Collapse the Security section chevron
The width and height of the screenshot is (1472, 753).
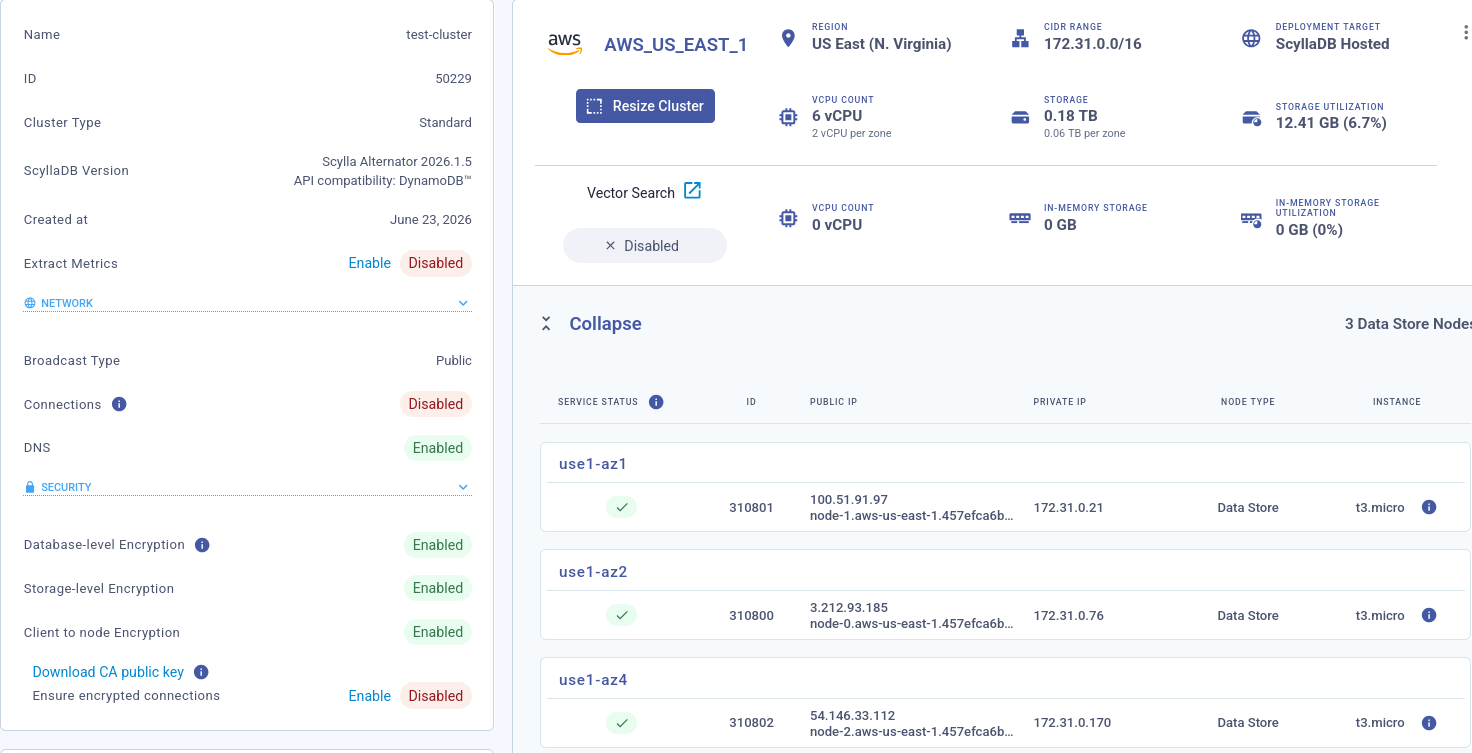[x=463, y=487]
